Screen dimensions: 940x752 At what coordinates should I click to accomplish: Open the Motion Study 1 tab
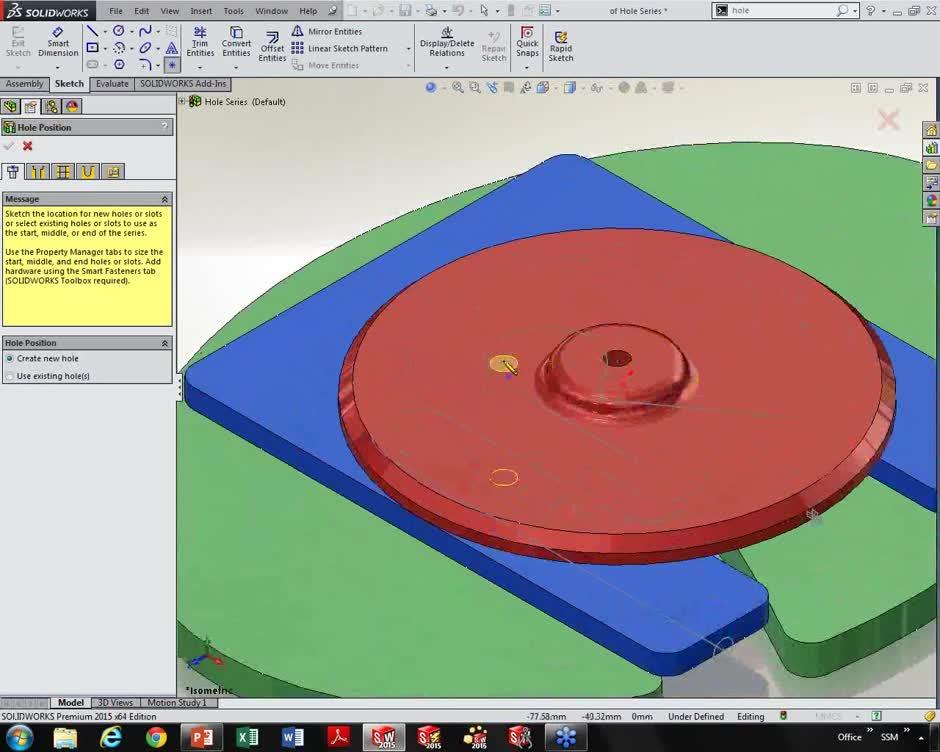(178, 703)
